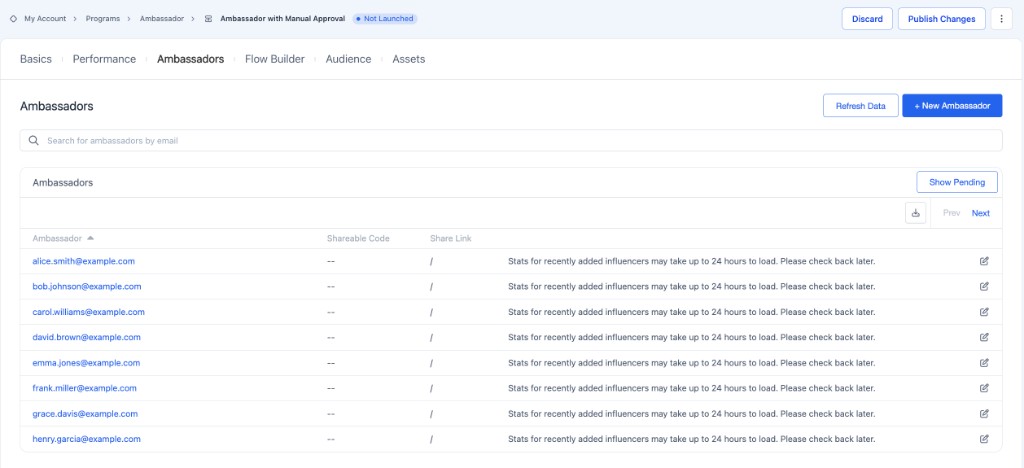
Task: Click the Shareable Code column header
Action: tap(358, 239)
